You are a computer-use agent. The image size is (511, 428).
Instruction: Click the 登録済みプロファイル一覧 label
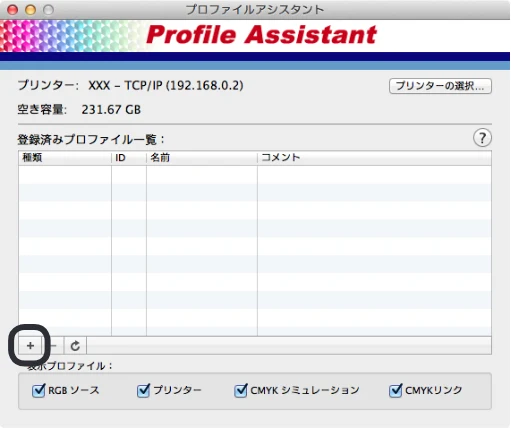point(91,139)
